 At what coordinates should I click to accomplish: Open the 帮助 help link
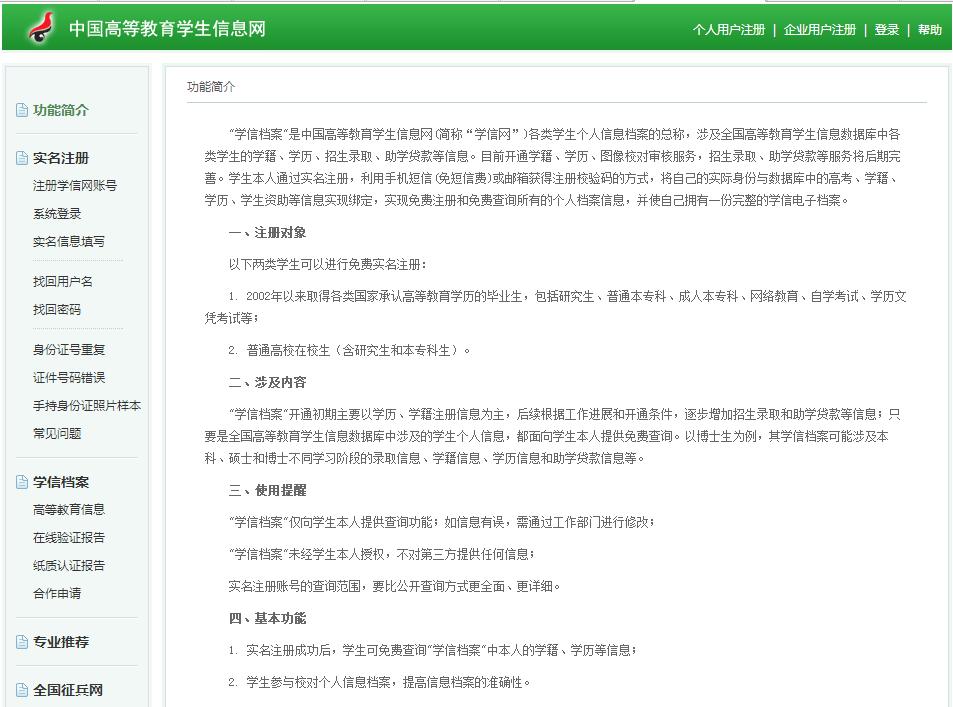[929, 30]
